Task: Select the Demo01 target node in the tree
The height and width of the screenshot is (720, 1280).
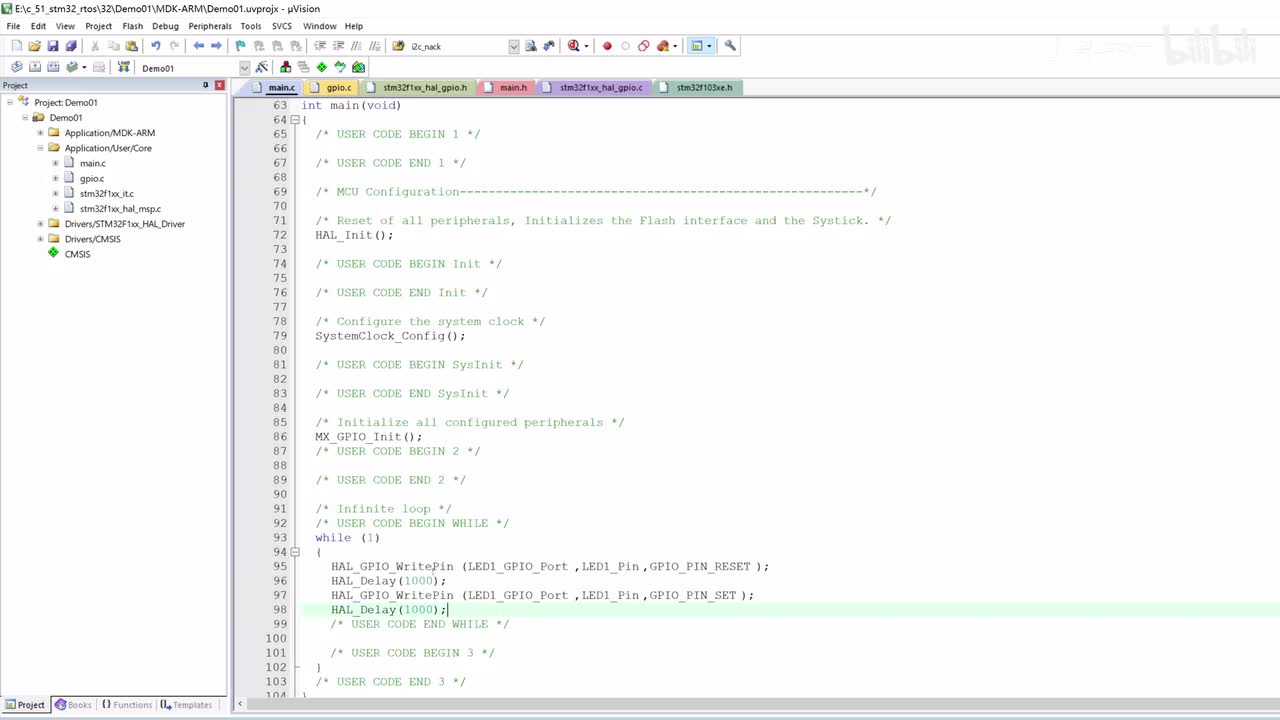Action: (66, 118)
